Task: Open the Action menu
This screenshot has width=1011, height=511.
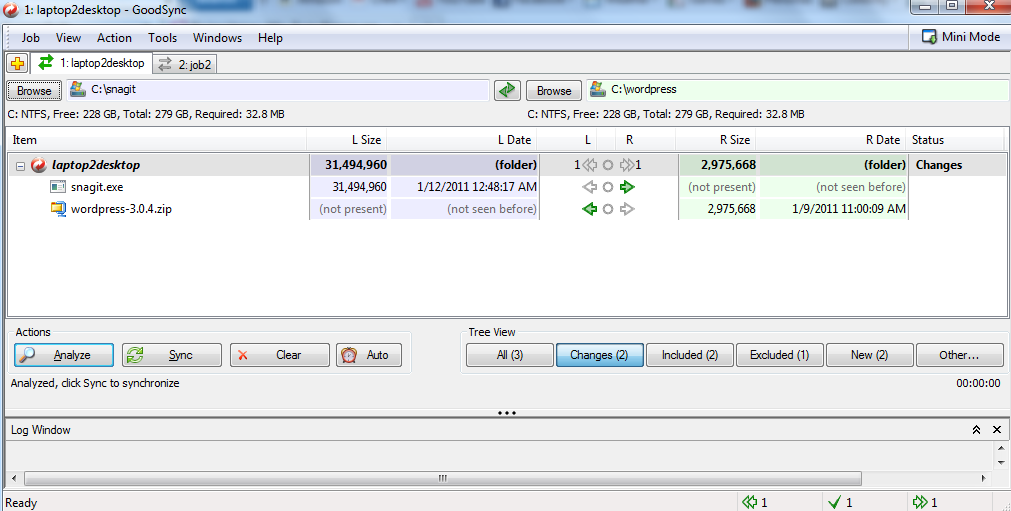Action: tap(114, 38)
